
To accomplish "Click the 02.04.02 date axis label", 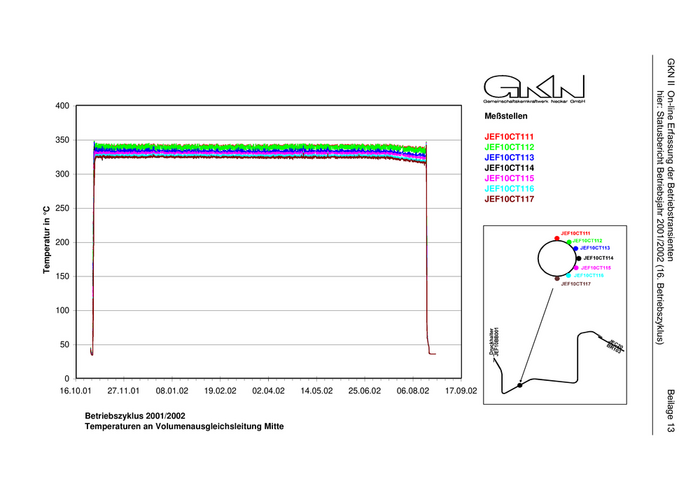I will pos(268,392).
